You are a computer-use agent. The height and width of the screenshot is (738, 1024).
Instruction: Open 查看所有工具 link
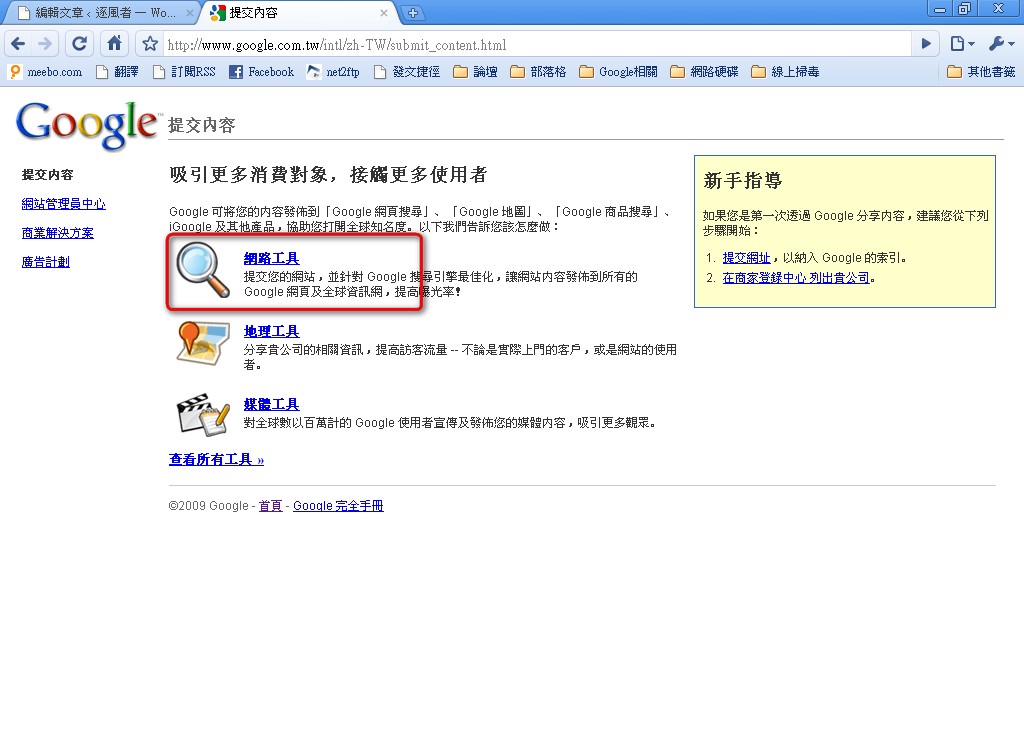(216, 459)
